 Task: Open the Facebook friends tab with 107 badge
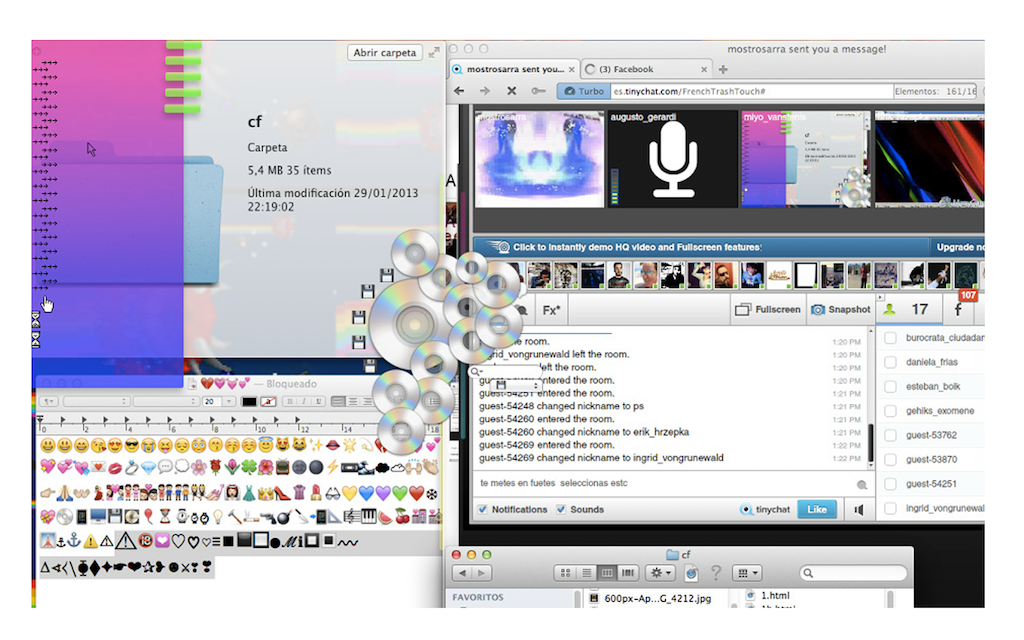pyautogui.click(x=959, y=310)
